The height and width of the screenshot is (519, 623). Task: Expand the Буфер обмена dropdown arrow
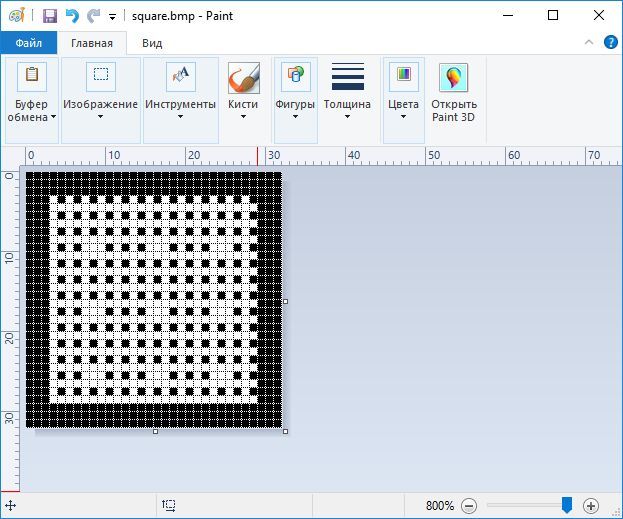pos(53,117)
